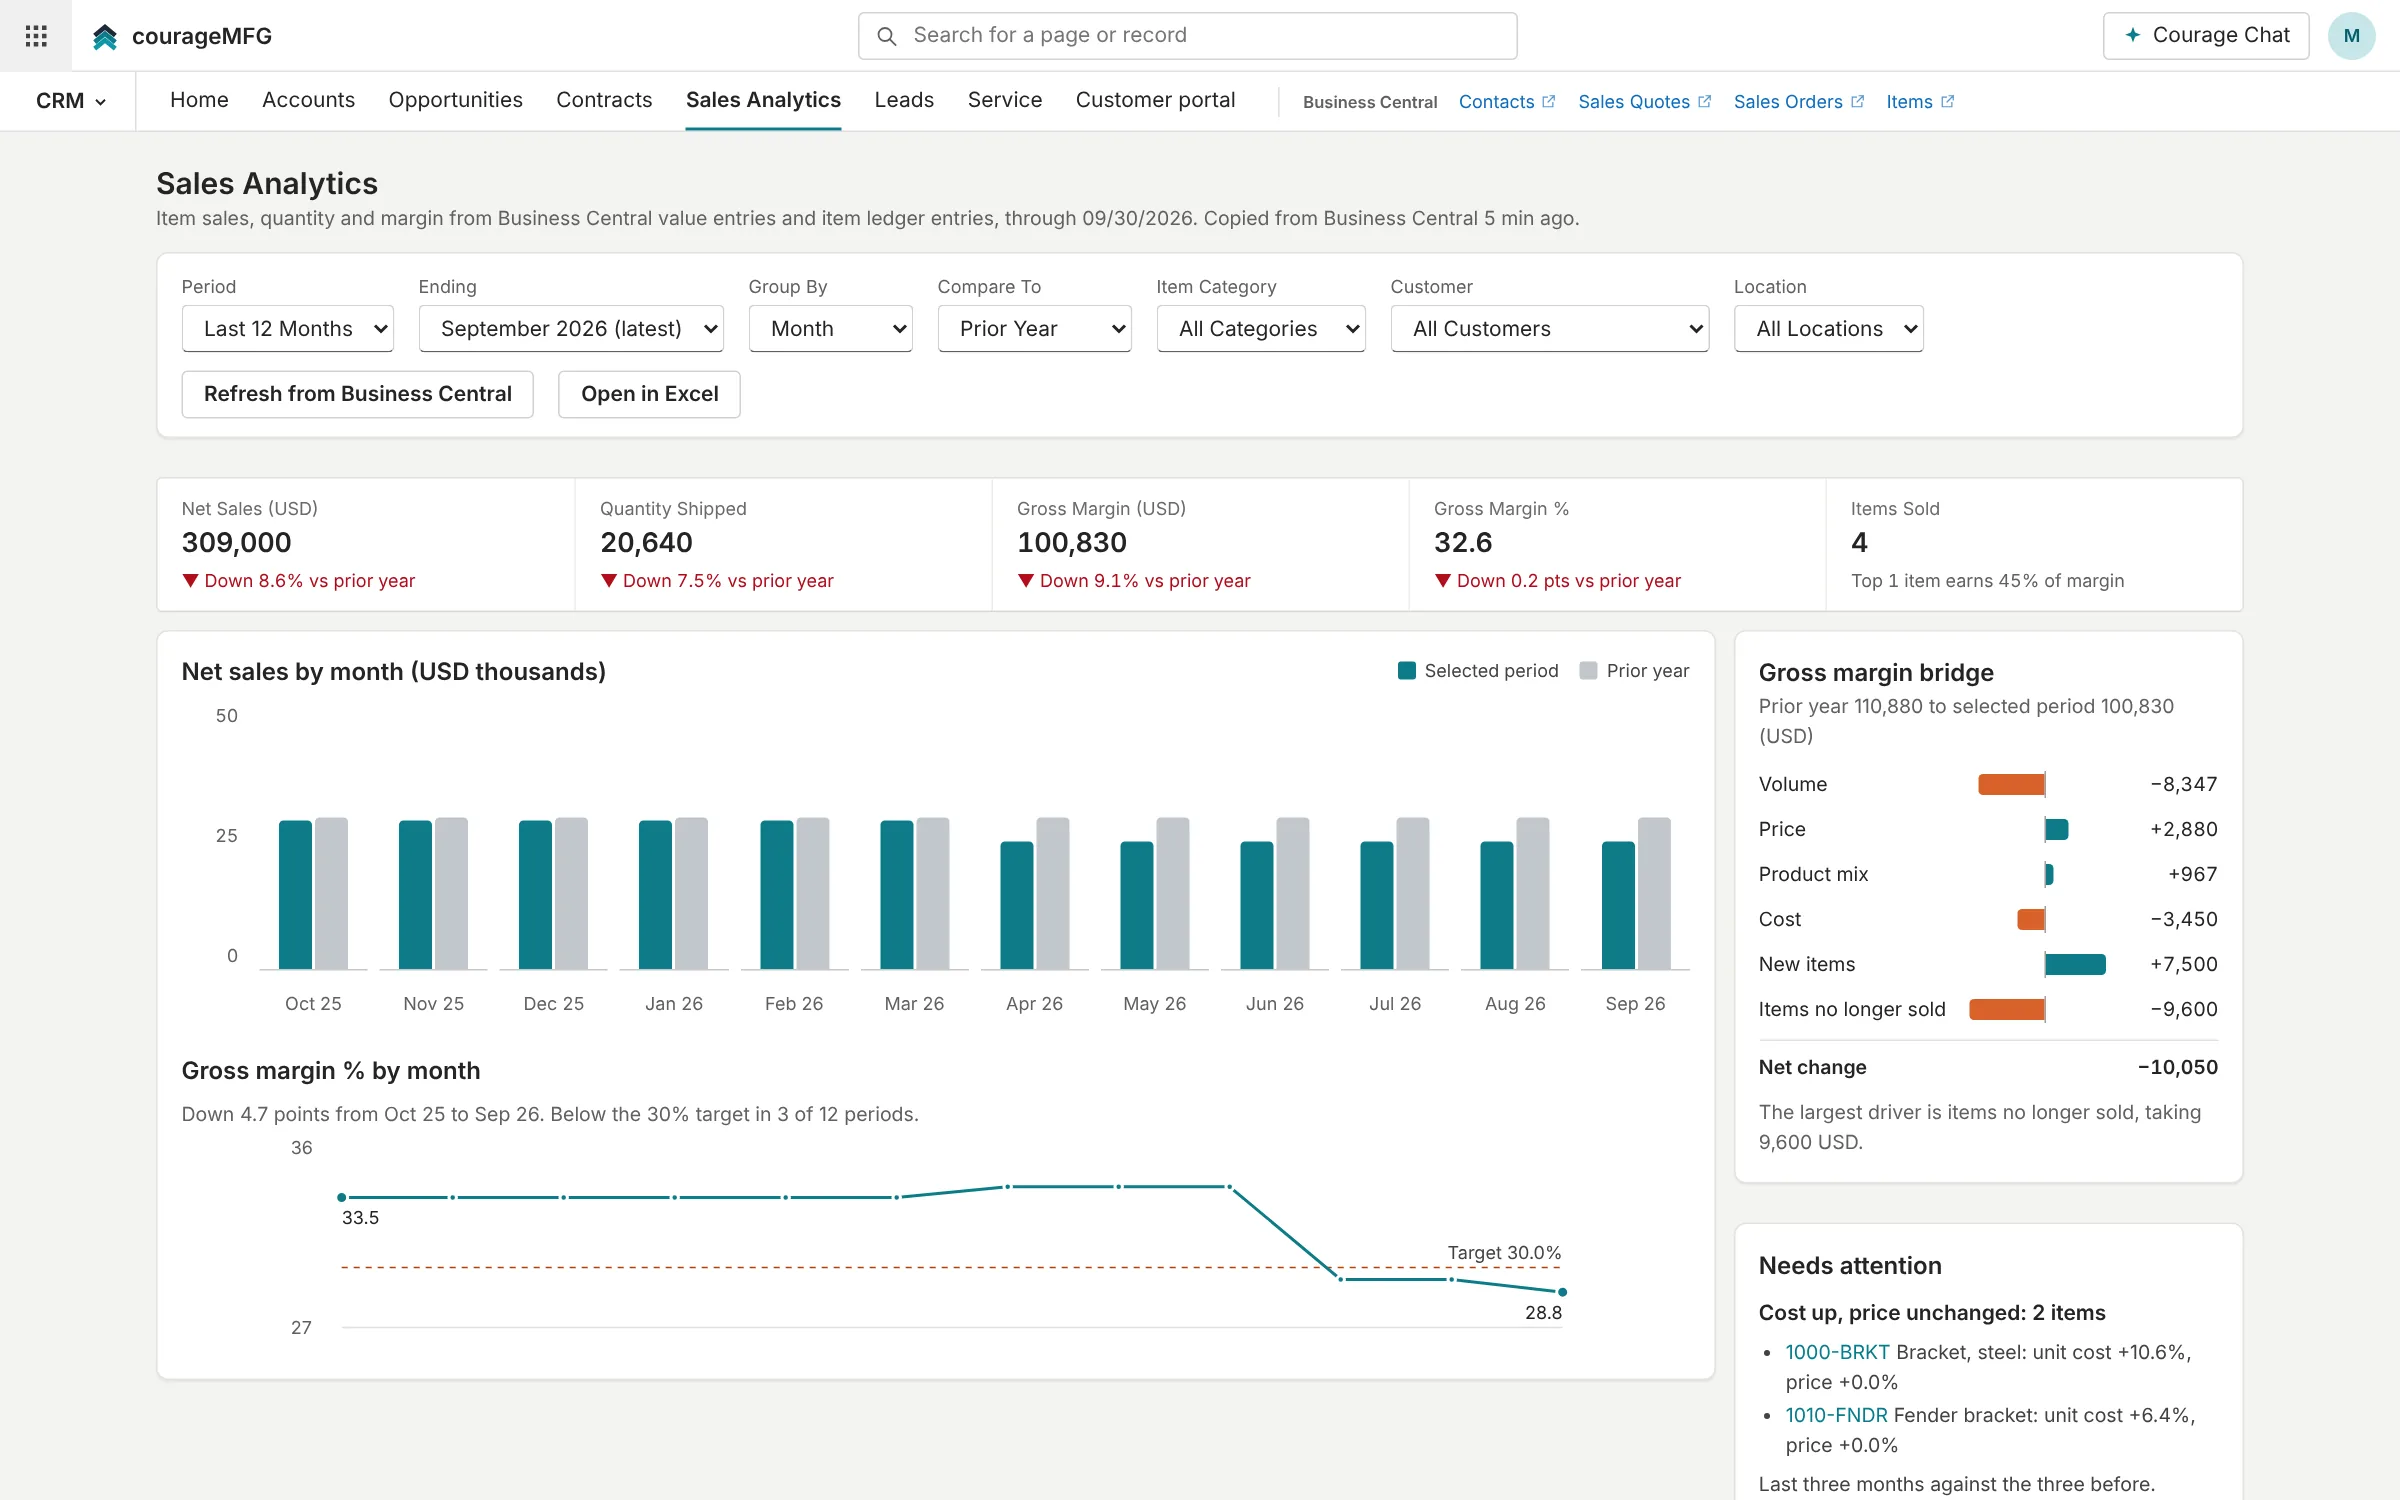Click the Selected period legend swatch

[1406, 671]
